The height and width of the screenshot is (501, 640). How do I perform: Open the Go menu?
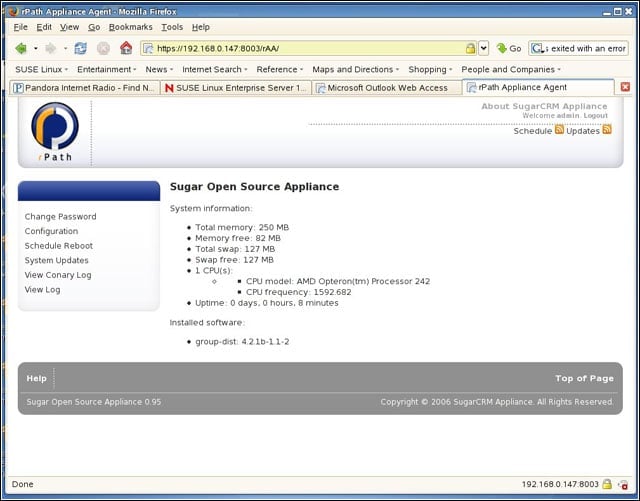[x=94, y=27]
